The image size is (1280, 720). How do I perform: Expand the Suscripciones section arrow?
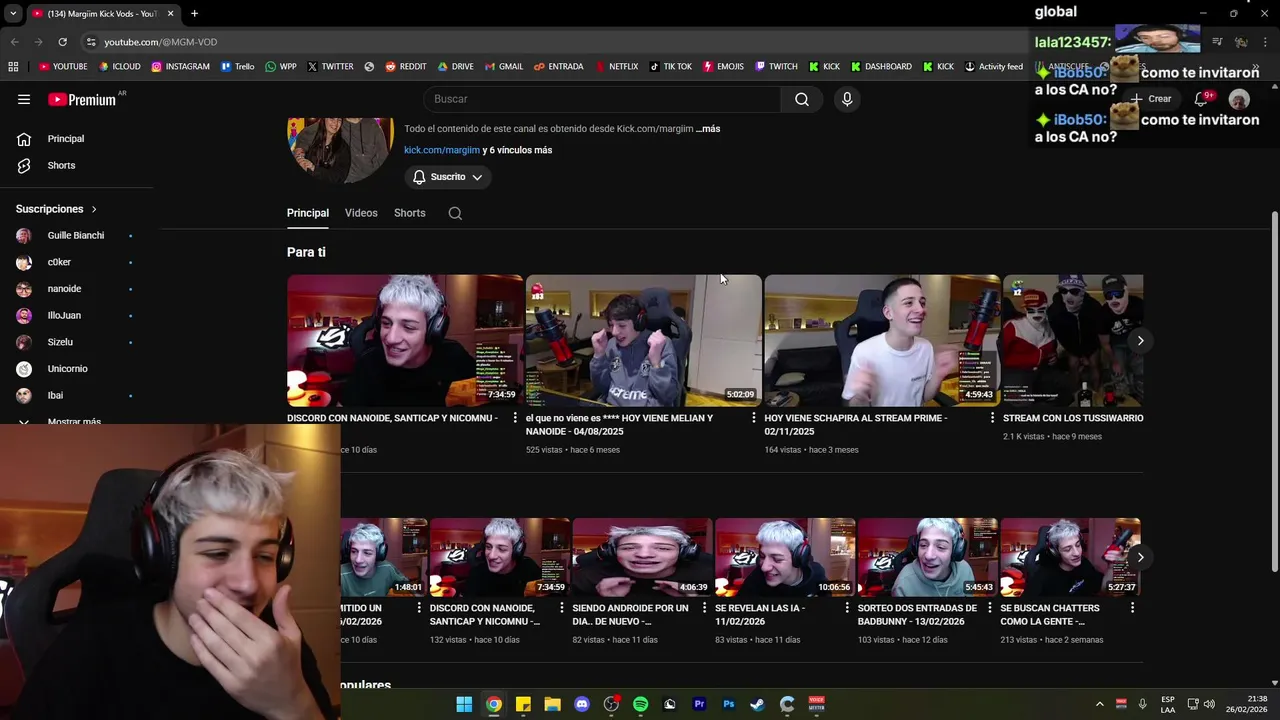point(94,209)
